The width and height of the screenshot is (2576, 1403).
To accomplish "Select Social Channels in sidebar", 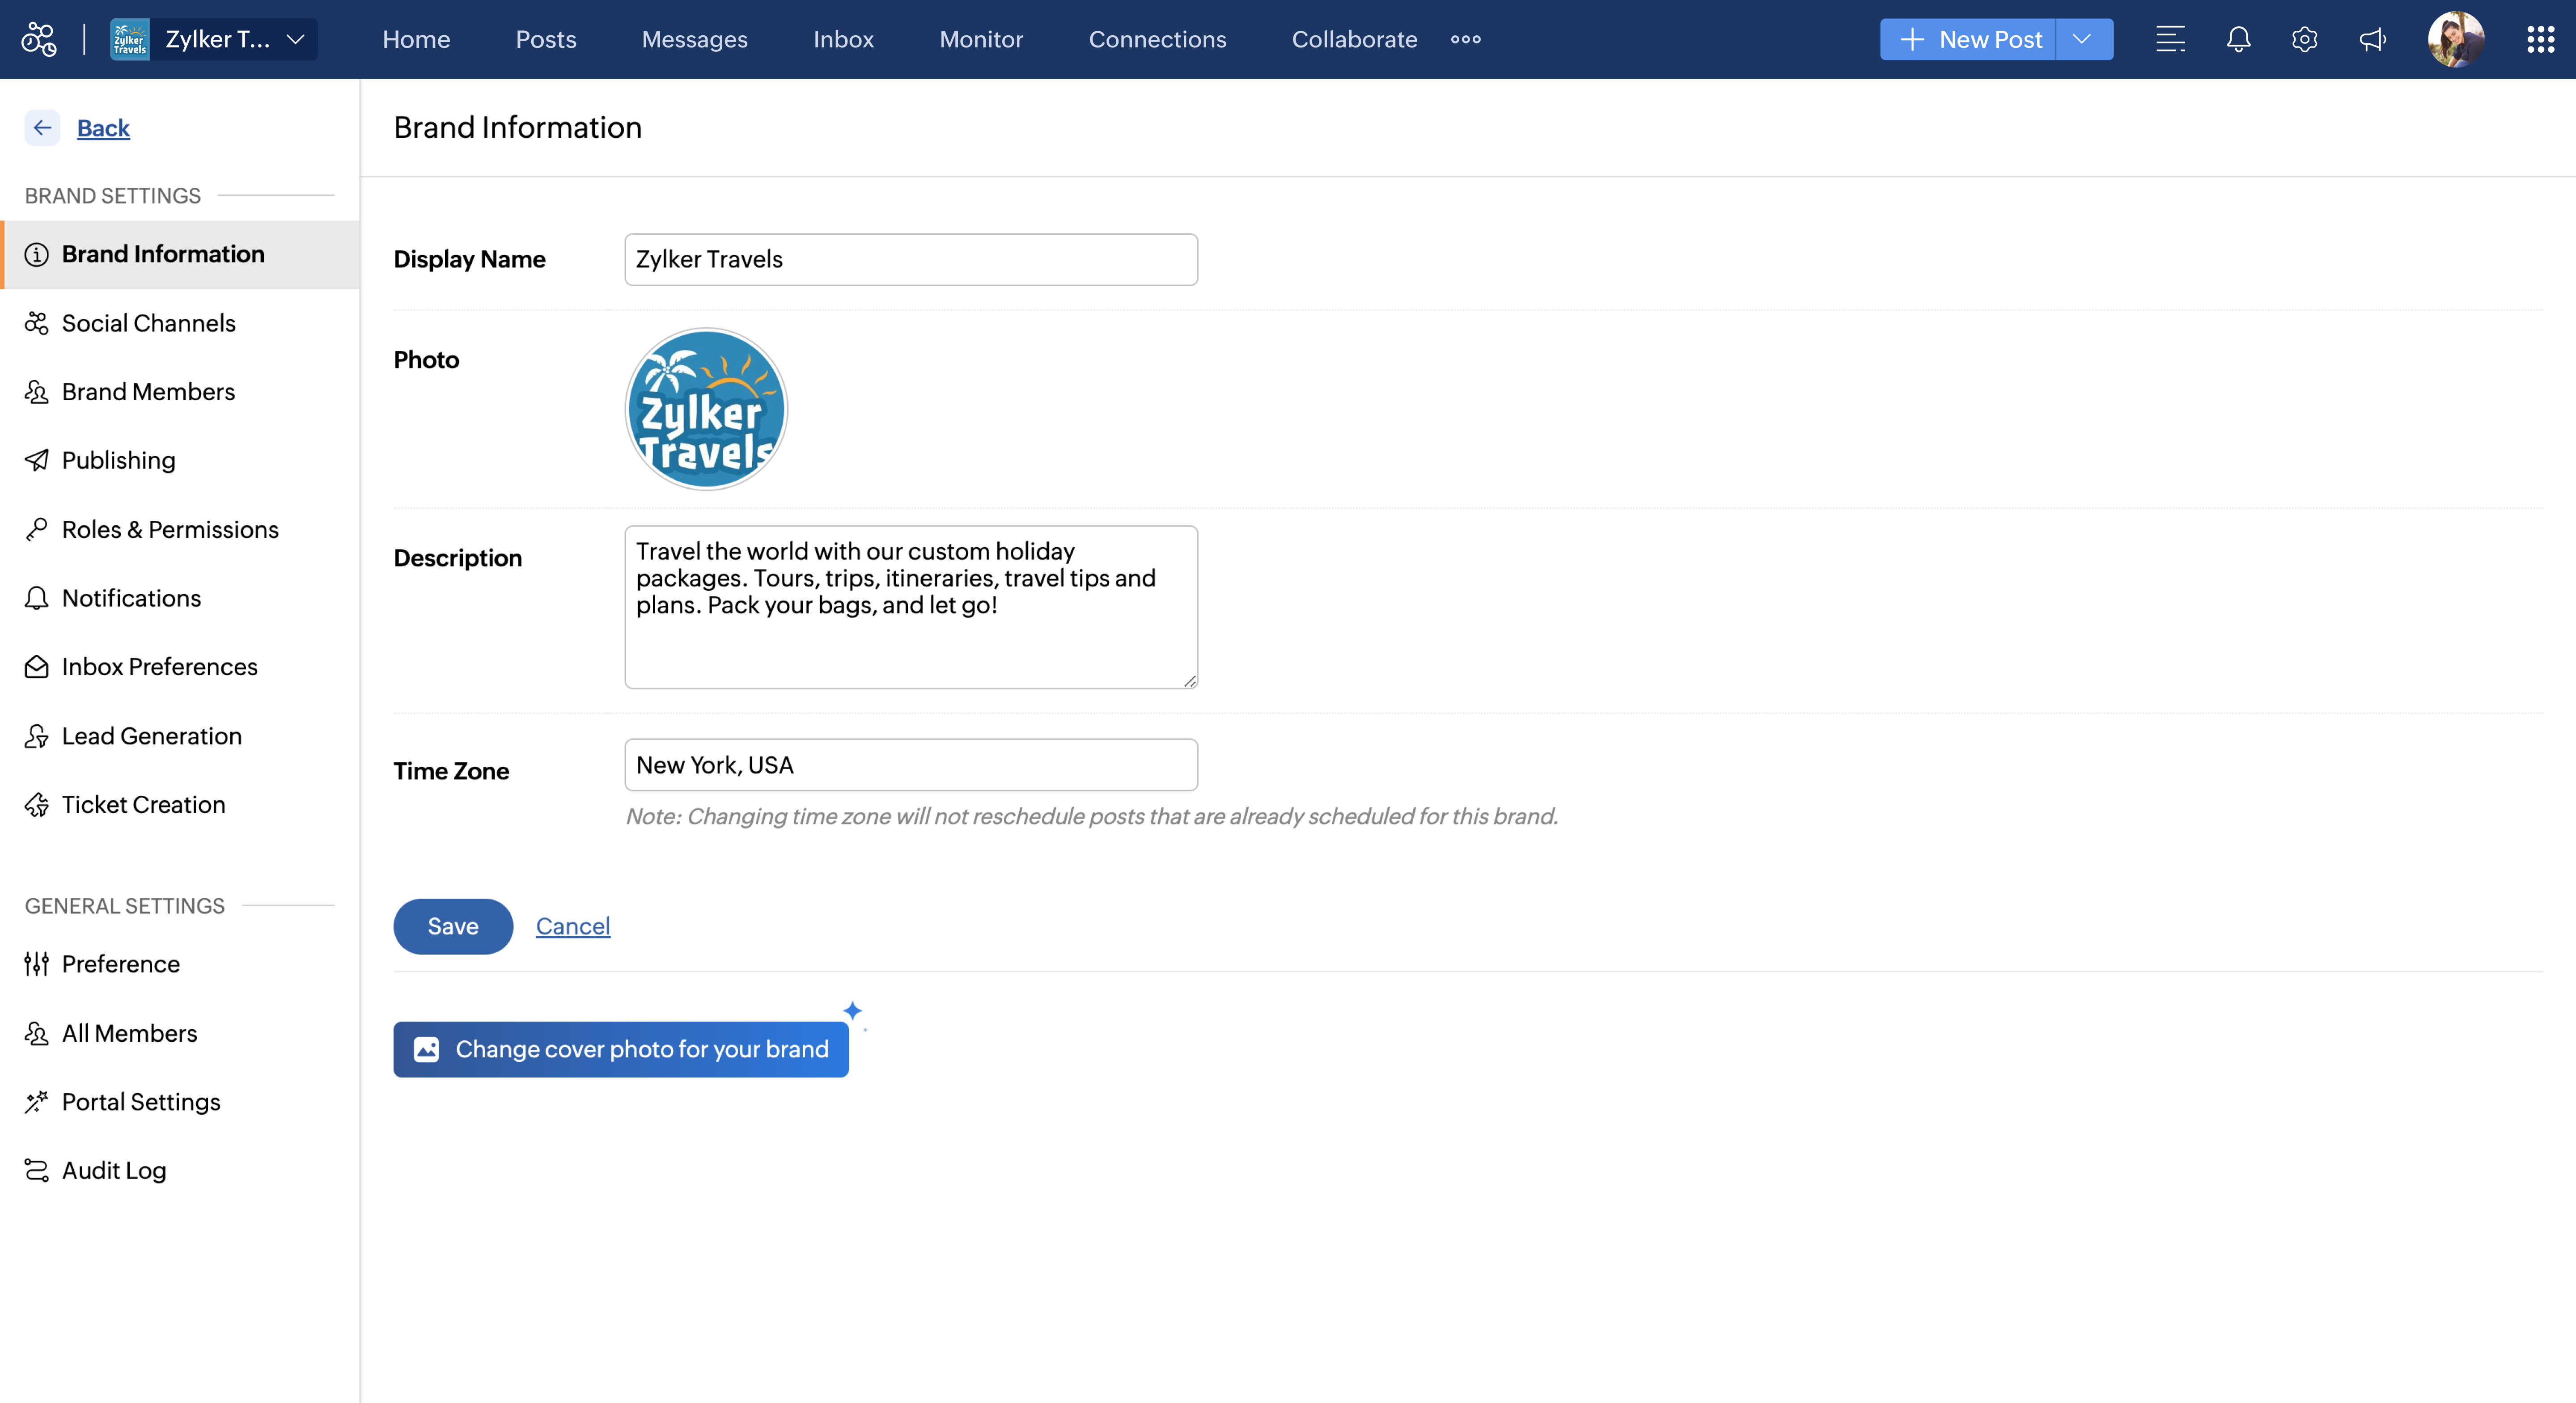I will (x=148, y=323).
